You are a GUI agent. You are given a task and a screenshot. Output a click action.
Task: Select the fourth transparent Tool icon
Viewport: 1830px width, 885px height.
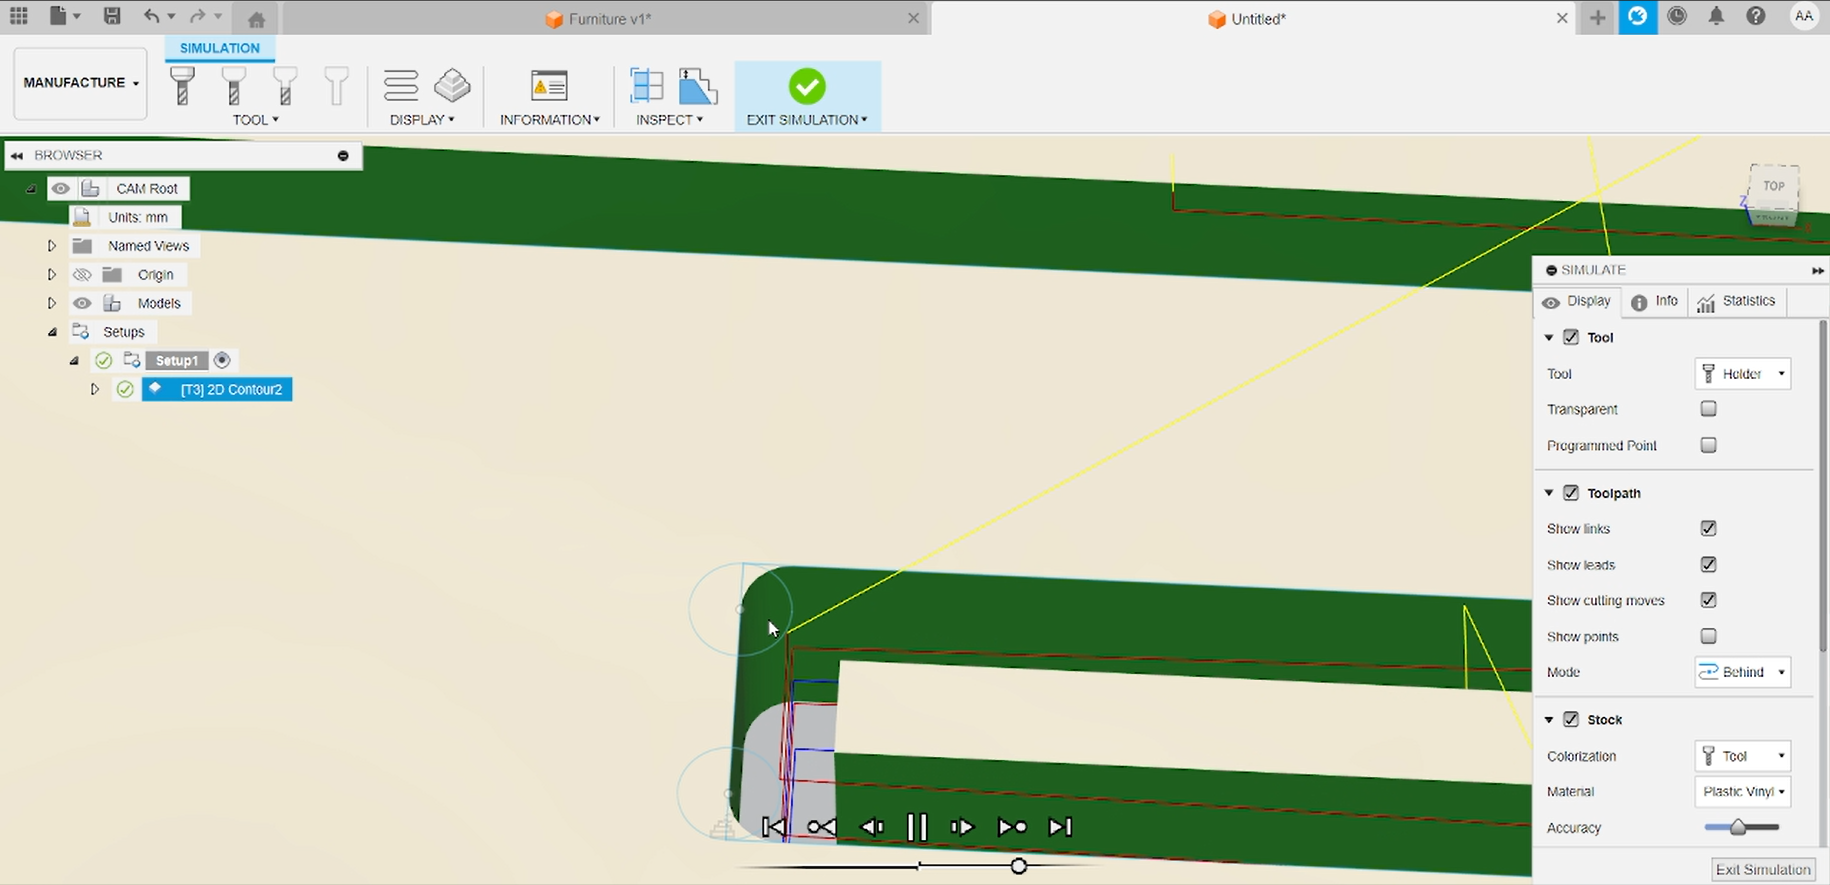(x=336, y=86)
